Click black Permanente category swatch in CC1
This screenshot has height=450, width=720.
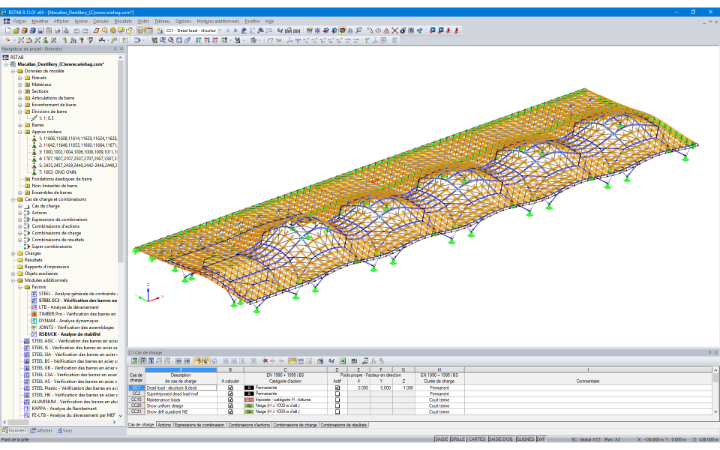pyautogui.click(x=249, y=388)
